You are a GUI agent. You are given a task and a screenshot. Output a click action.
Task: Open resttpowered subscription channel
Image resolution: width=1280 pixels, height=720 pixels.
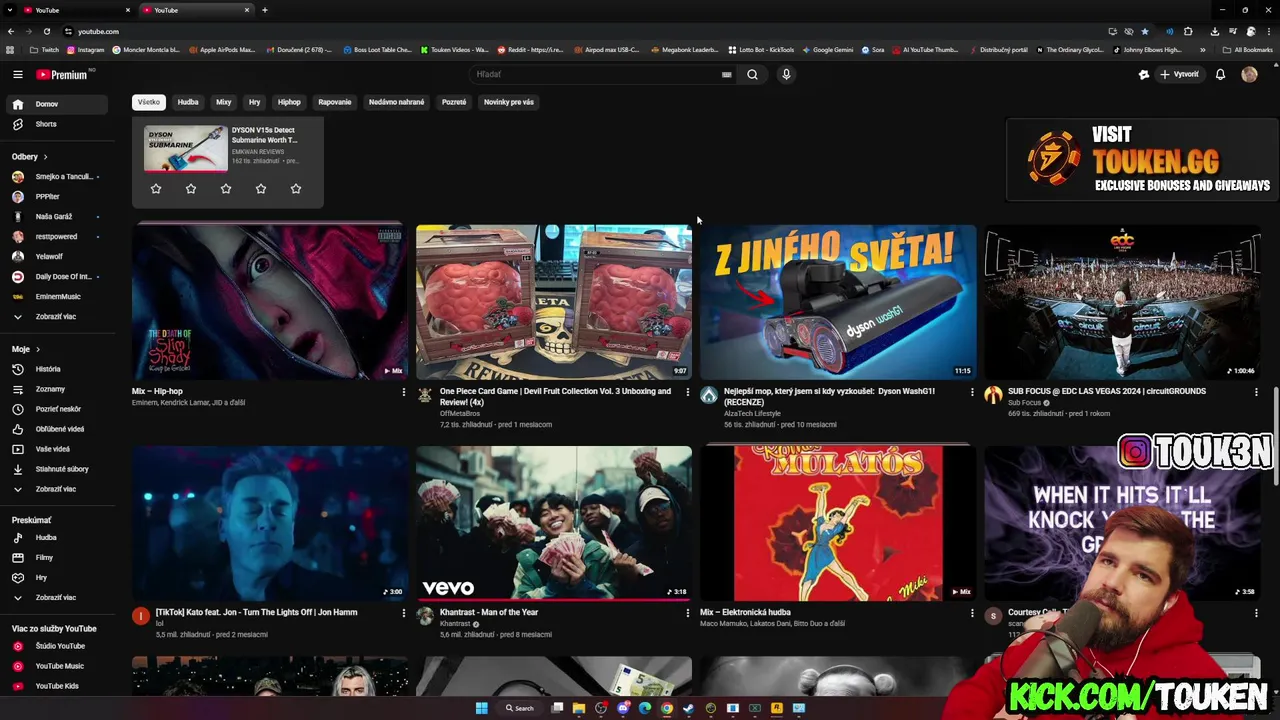click(57, 237)
